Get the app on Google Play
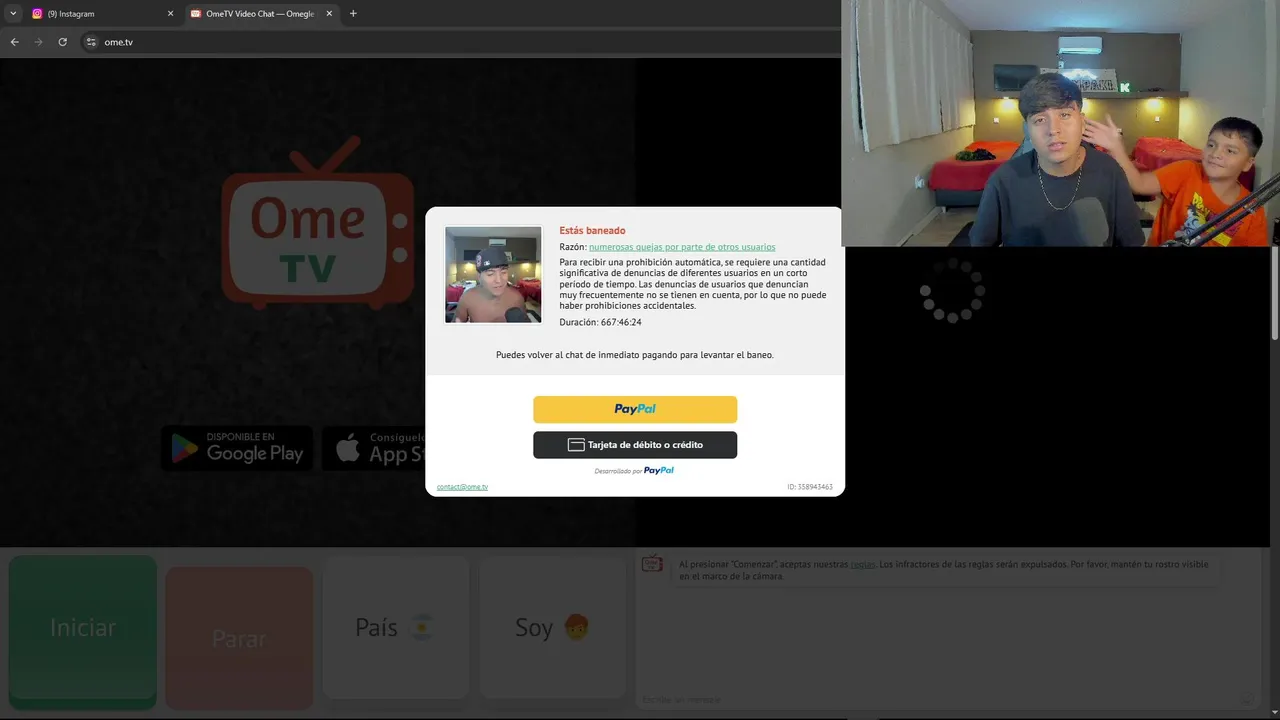 click(237, 448)
